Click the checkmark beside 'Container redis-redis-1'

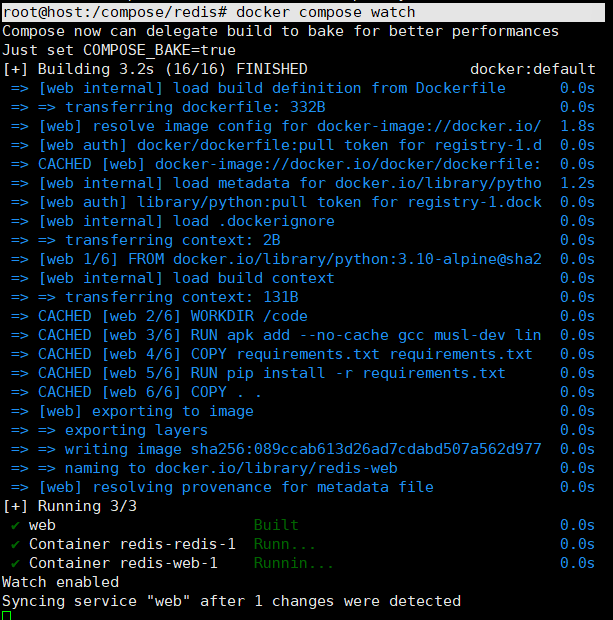(x=15, y=544)
